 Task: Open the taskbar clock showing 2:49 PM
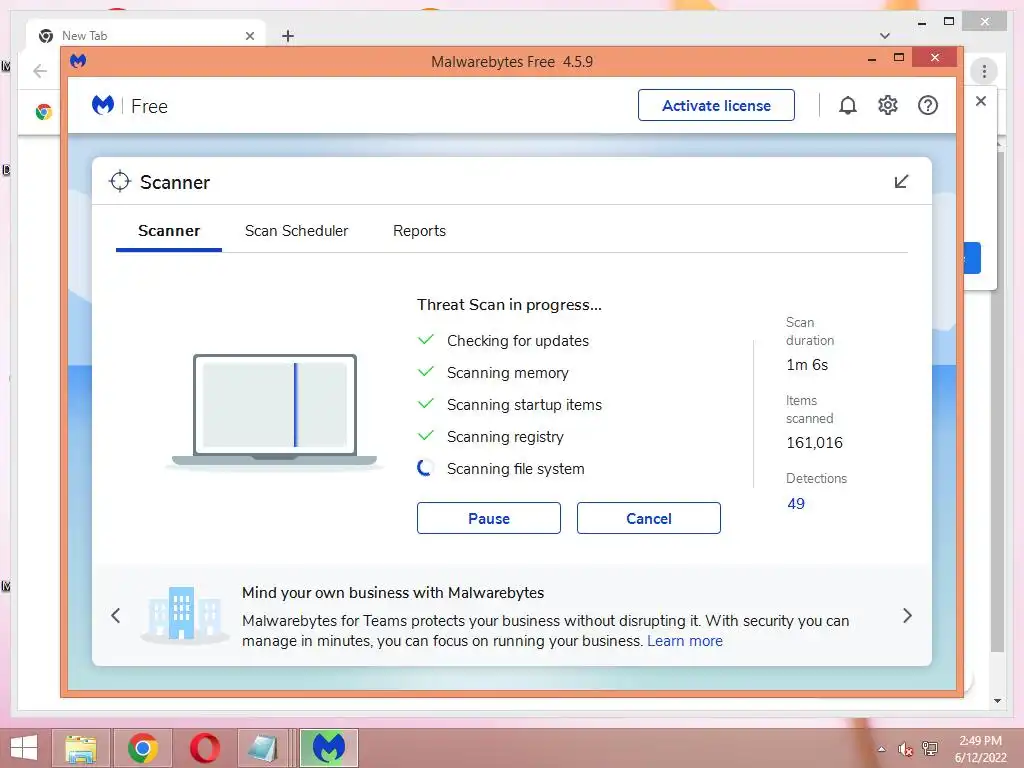click(x=980, y=749)
